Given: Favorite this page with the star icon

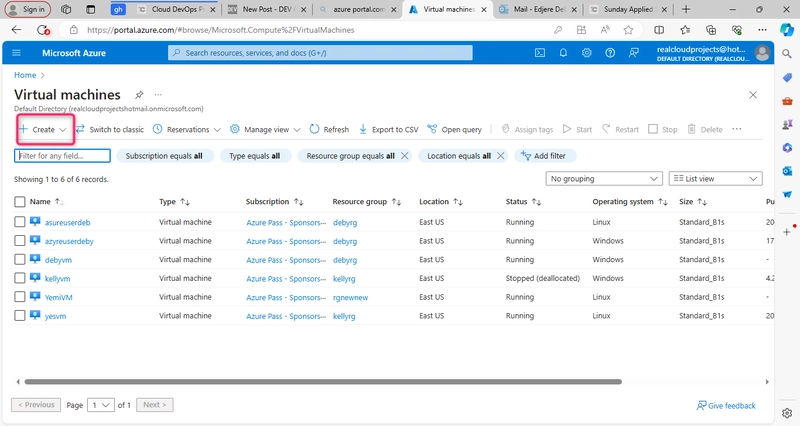Looking at the screenshot, I should click(x=629, y=30).
